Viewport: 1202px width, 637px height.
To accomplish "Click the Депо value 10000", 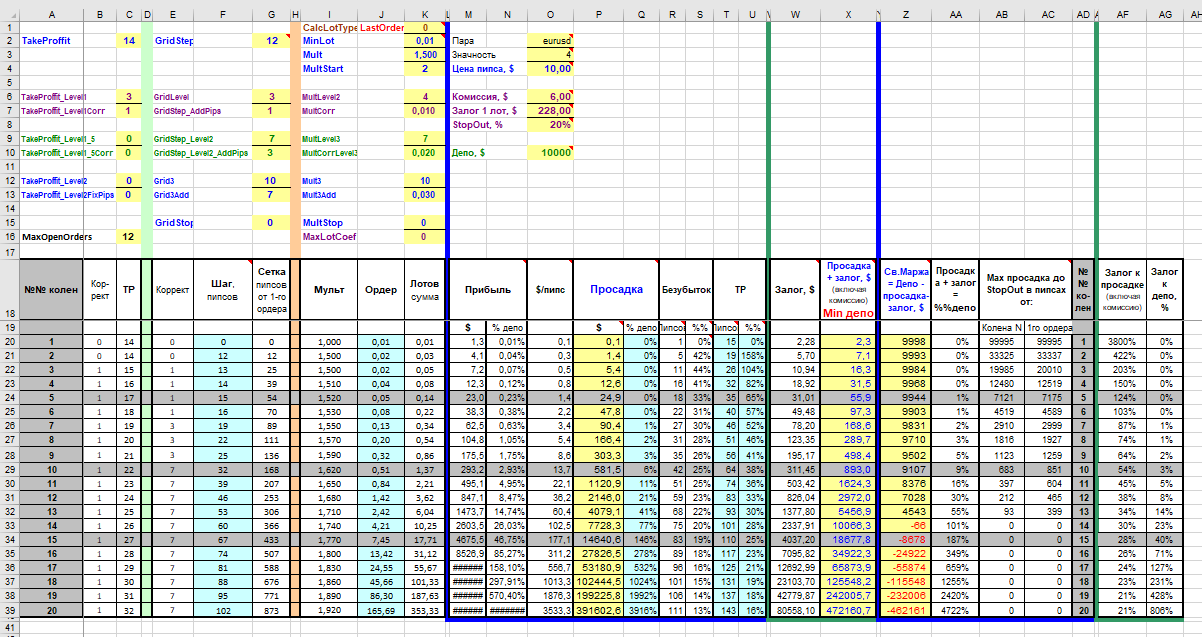I will (550, 153).
